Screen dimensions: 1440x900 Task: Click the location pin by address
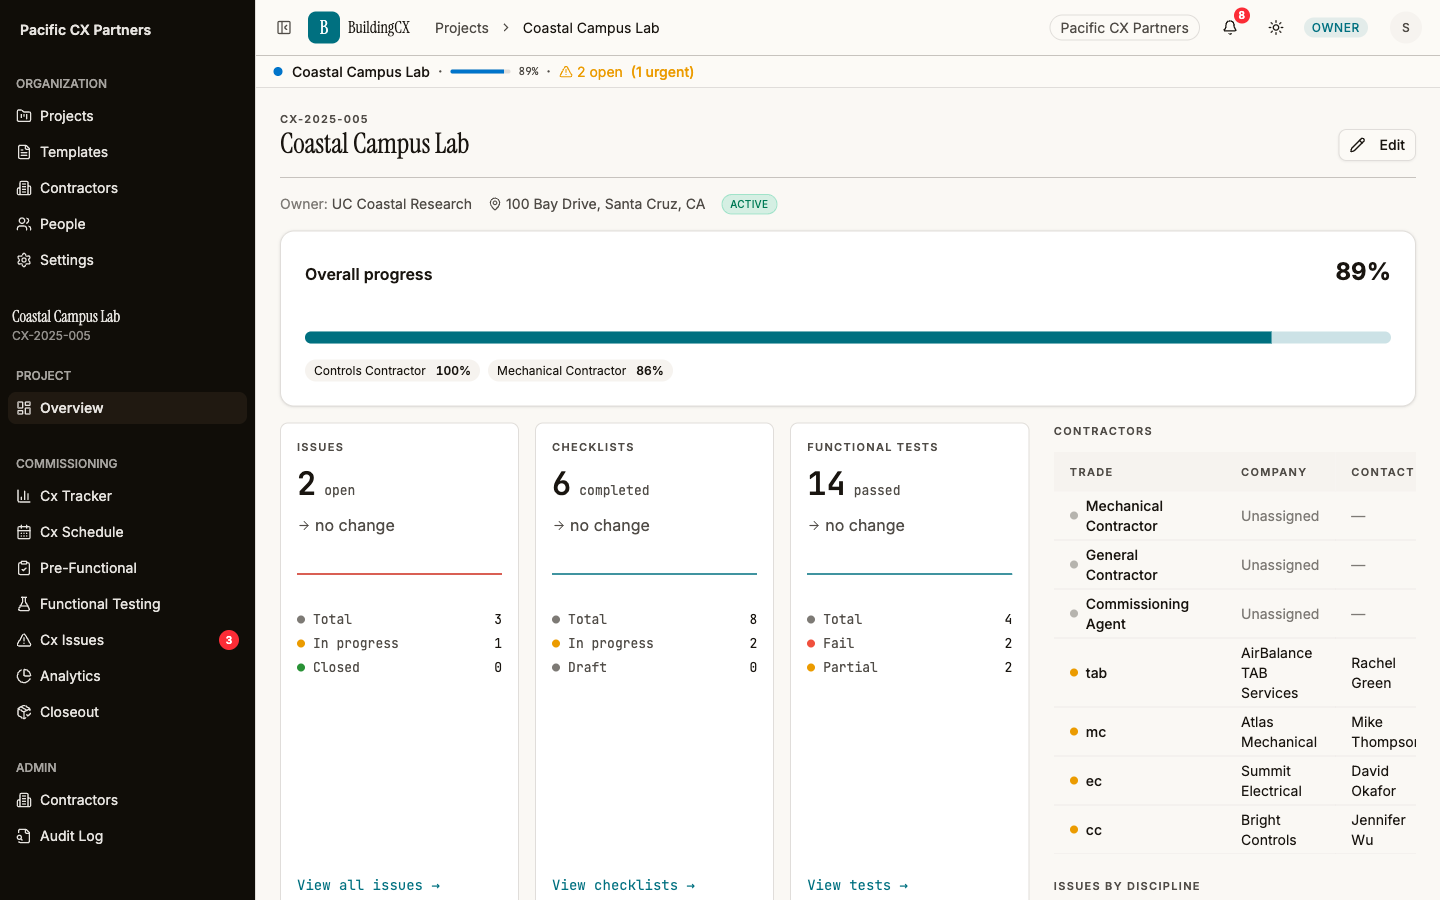tap(494, 204)
